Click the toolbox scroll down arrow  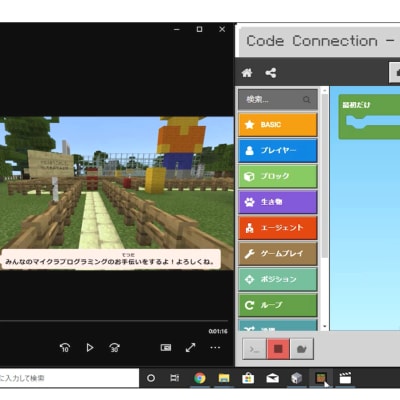click(325, 327)
